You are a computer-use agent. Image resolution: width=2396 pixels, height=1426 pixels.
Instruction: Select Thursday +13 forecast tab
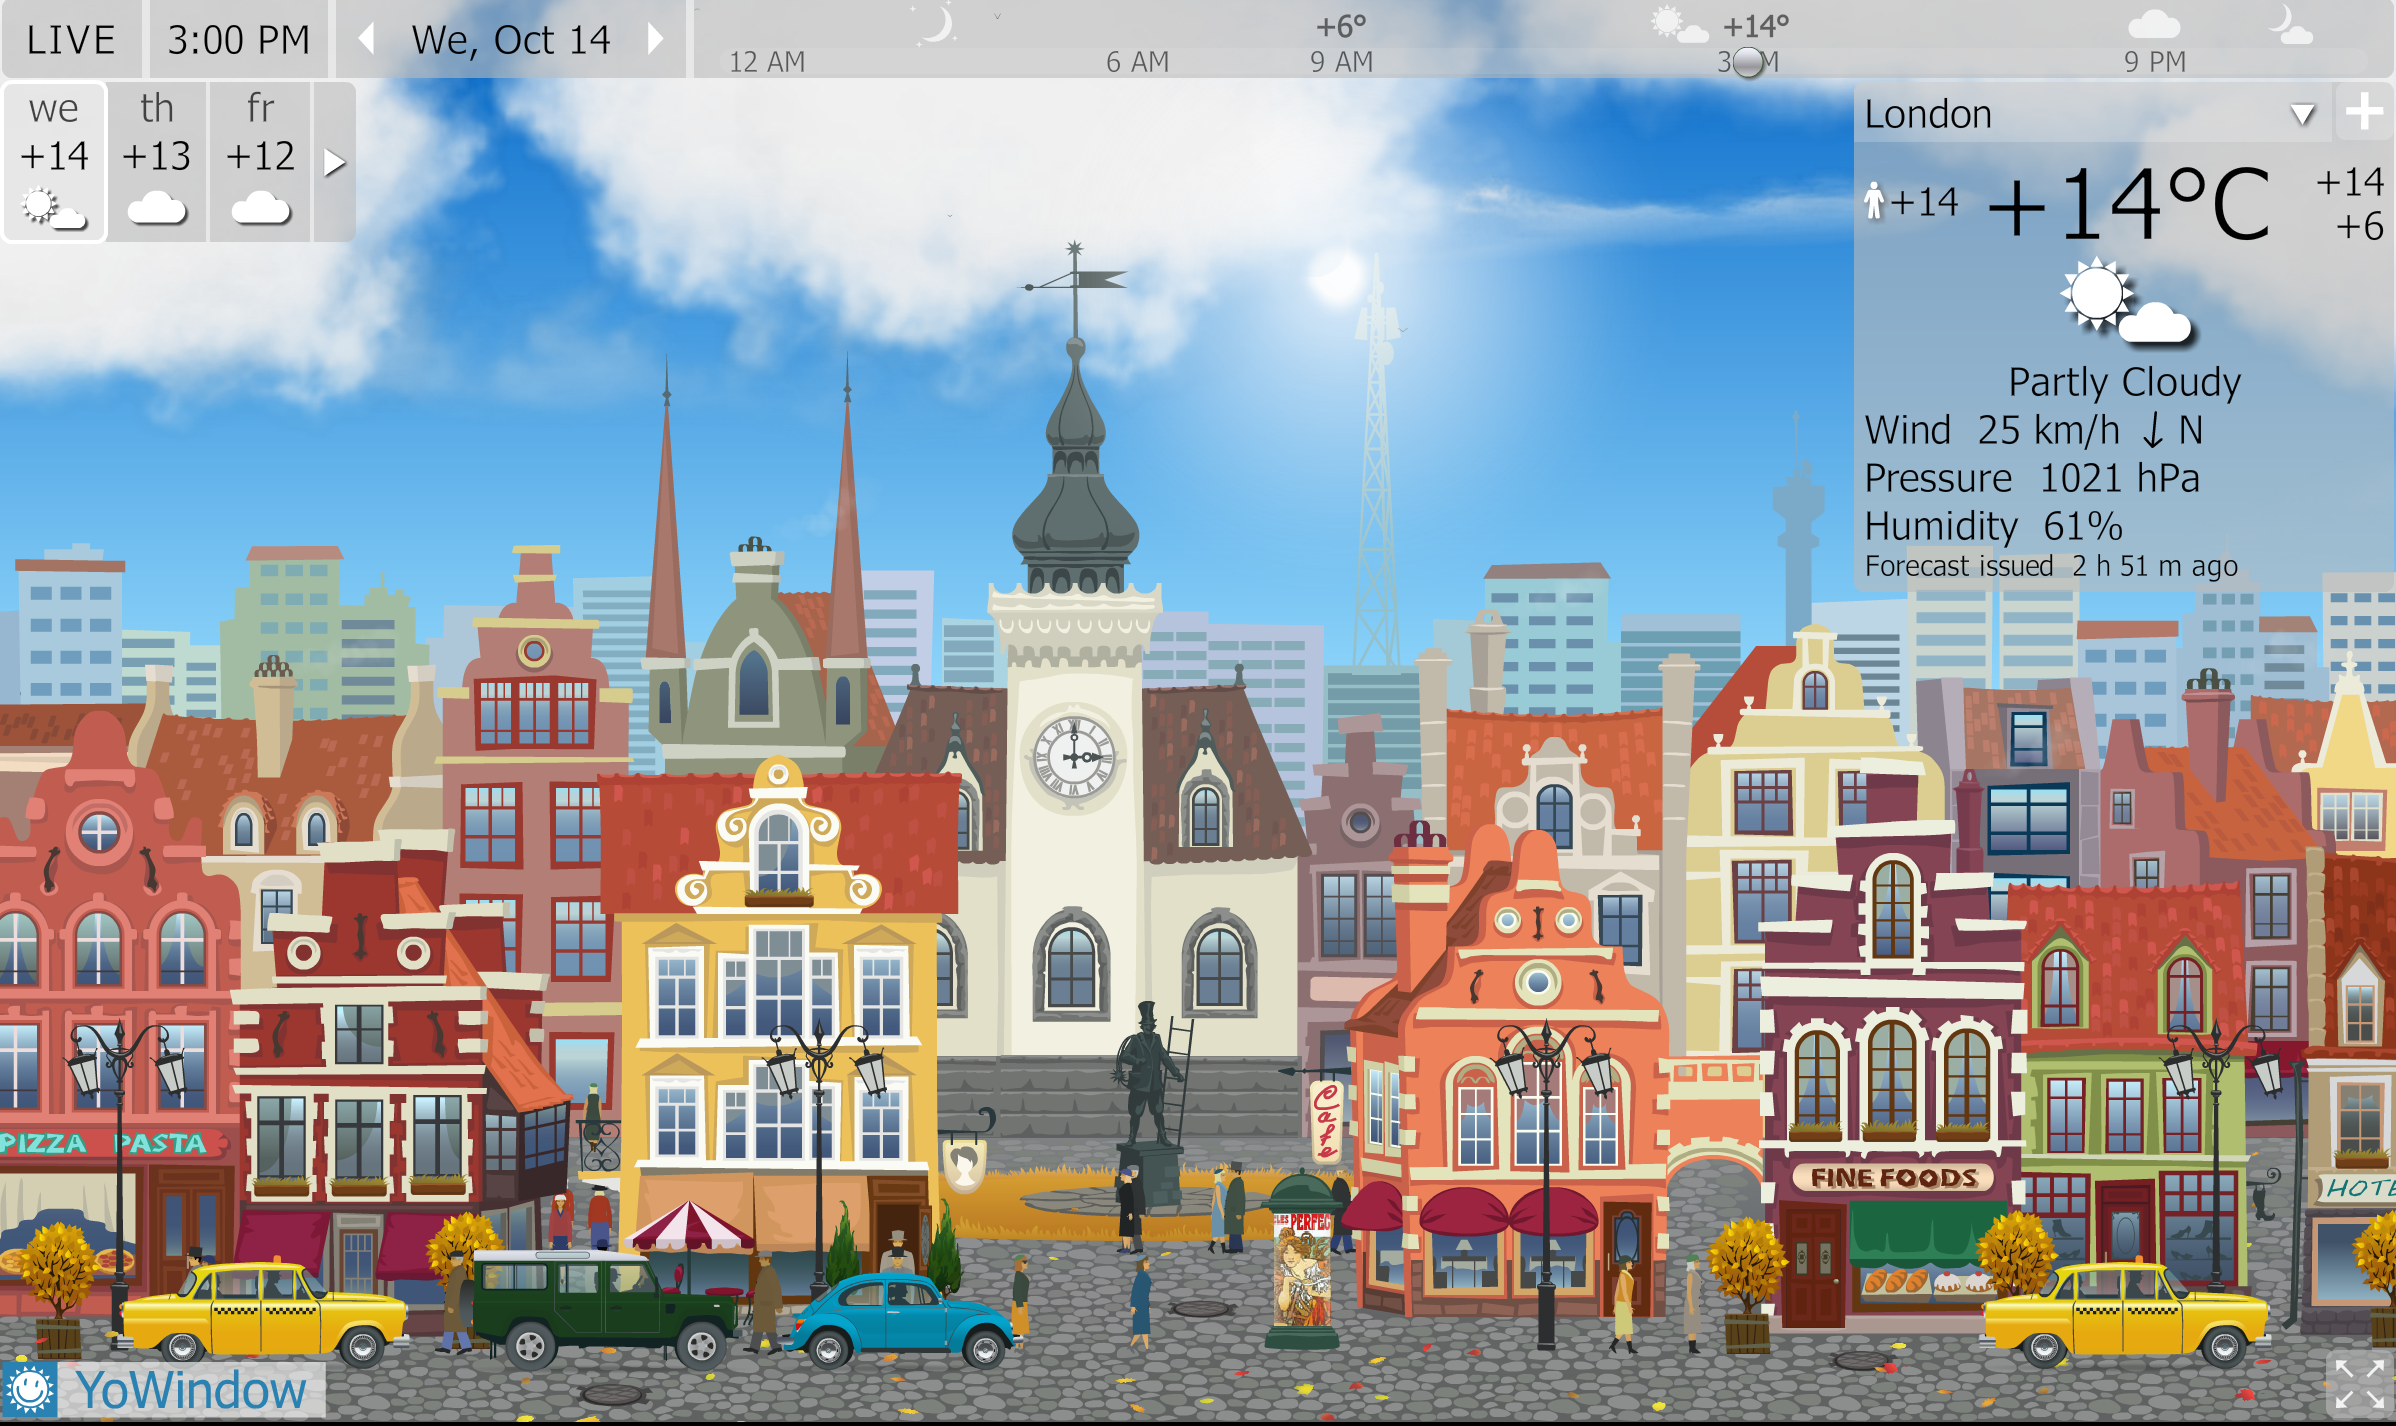point(157,162)
